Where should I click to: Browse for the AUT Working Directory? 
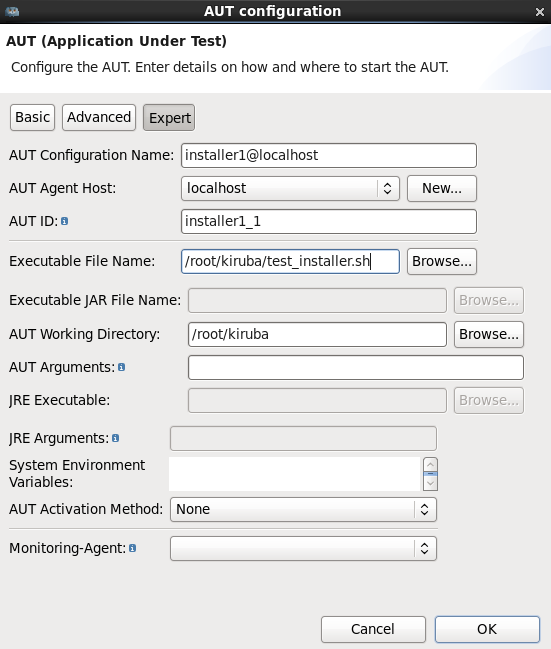[489, 334]
